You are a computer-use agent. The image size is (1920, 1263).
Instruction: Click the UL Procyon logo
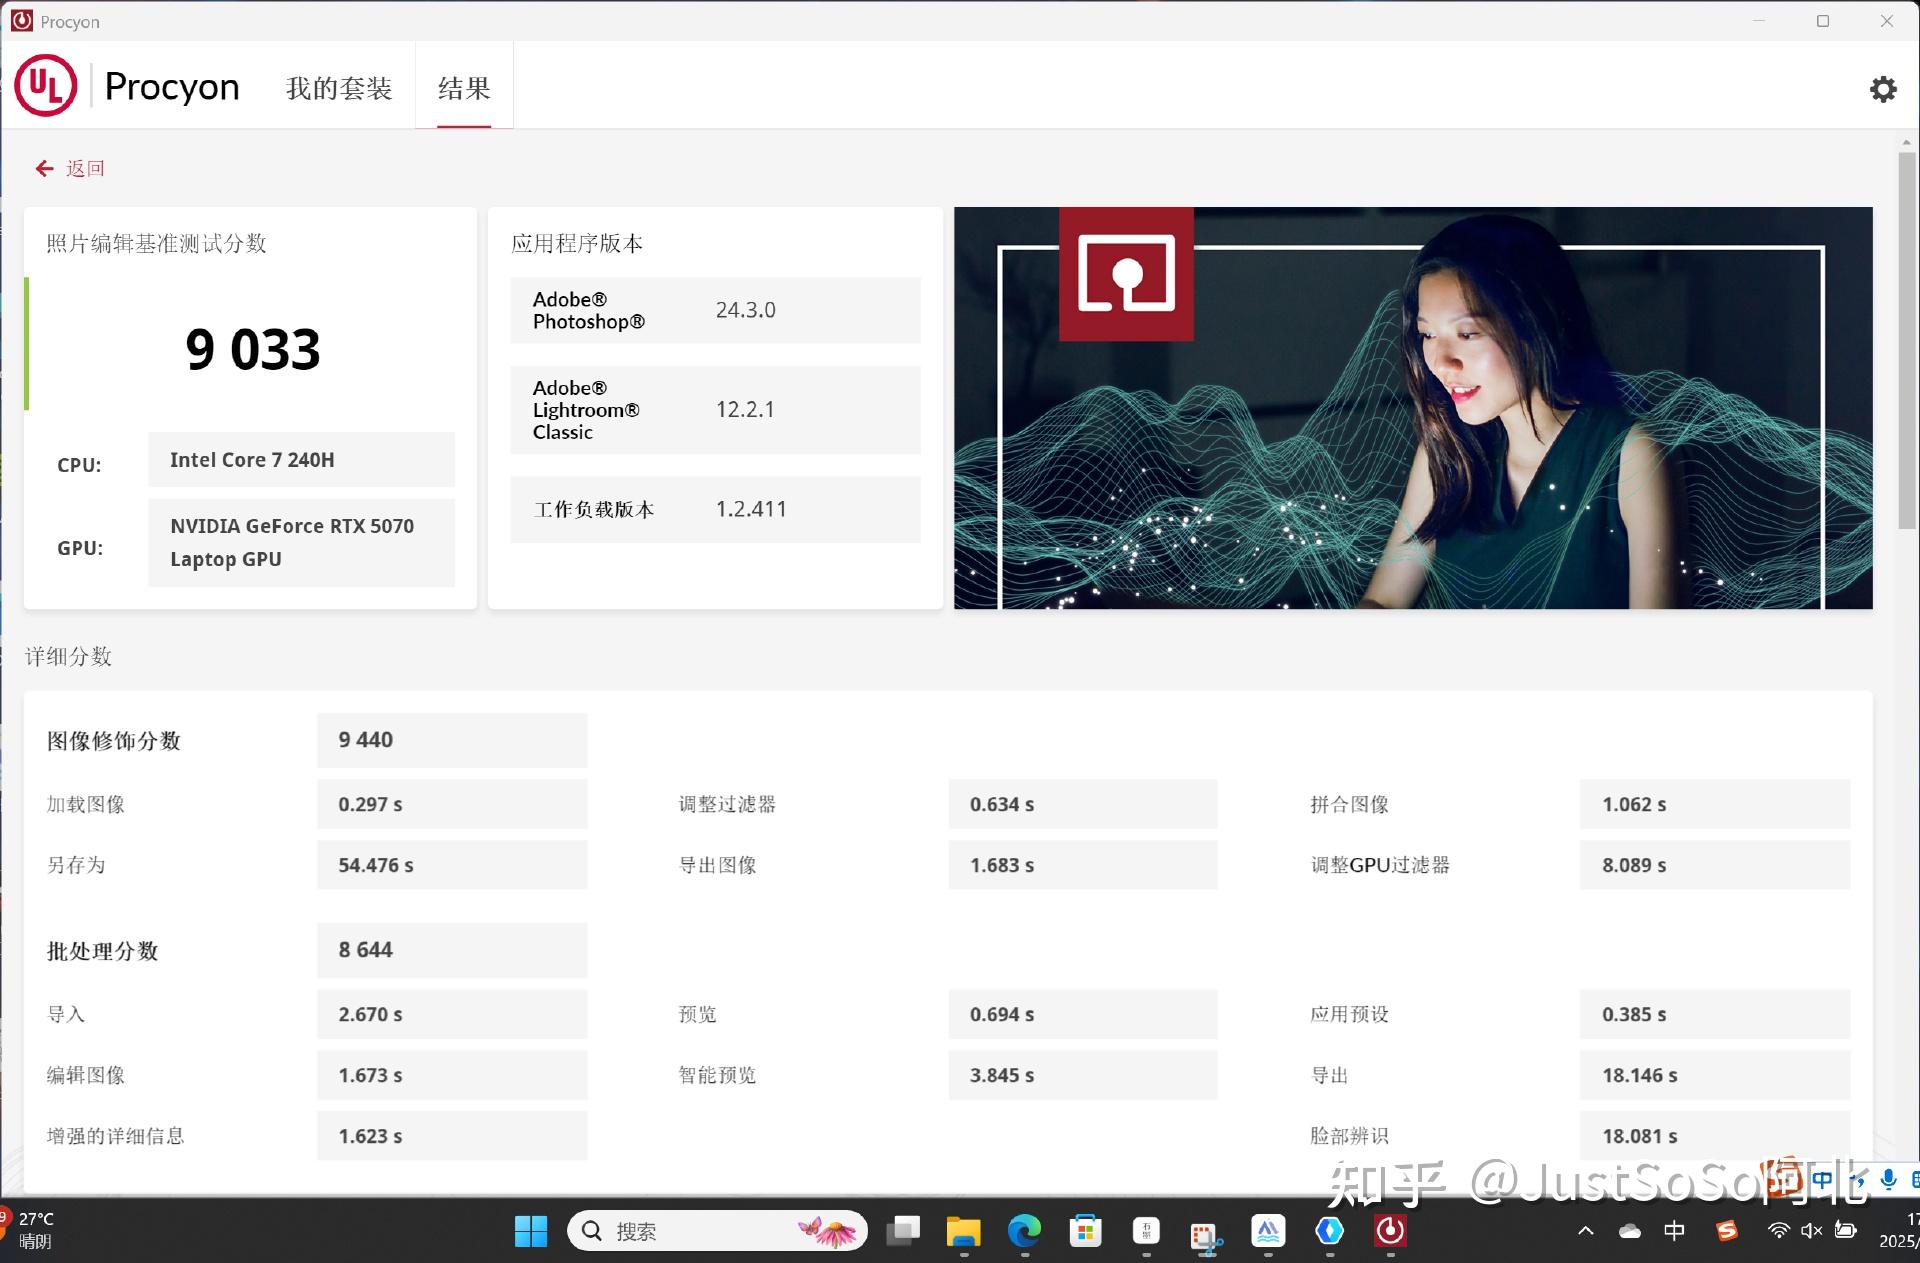(46, 86)
